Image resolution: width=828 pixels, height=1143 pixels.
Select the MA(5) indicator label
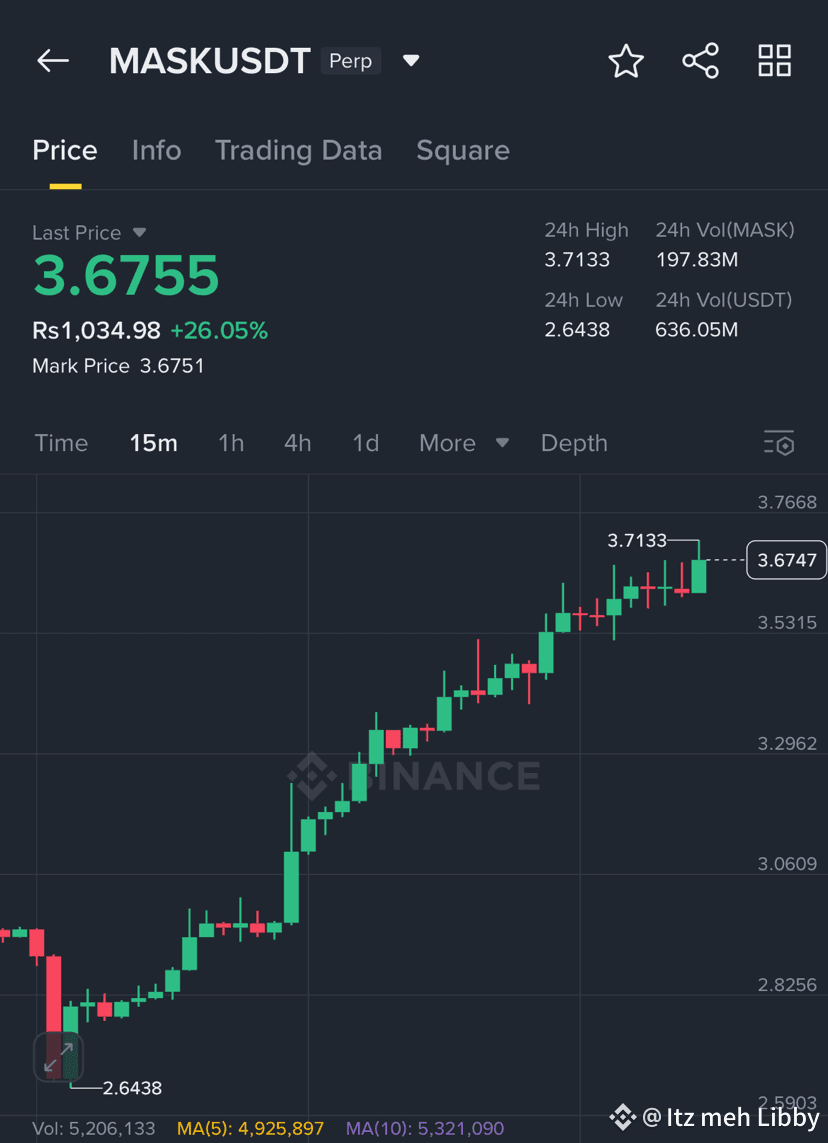tap(251, 1127)
